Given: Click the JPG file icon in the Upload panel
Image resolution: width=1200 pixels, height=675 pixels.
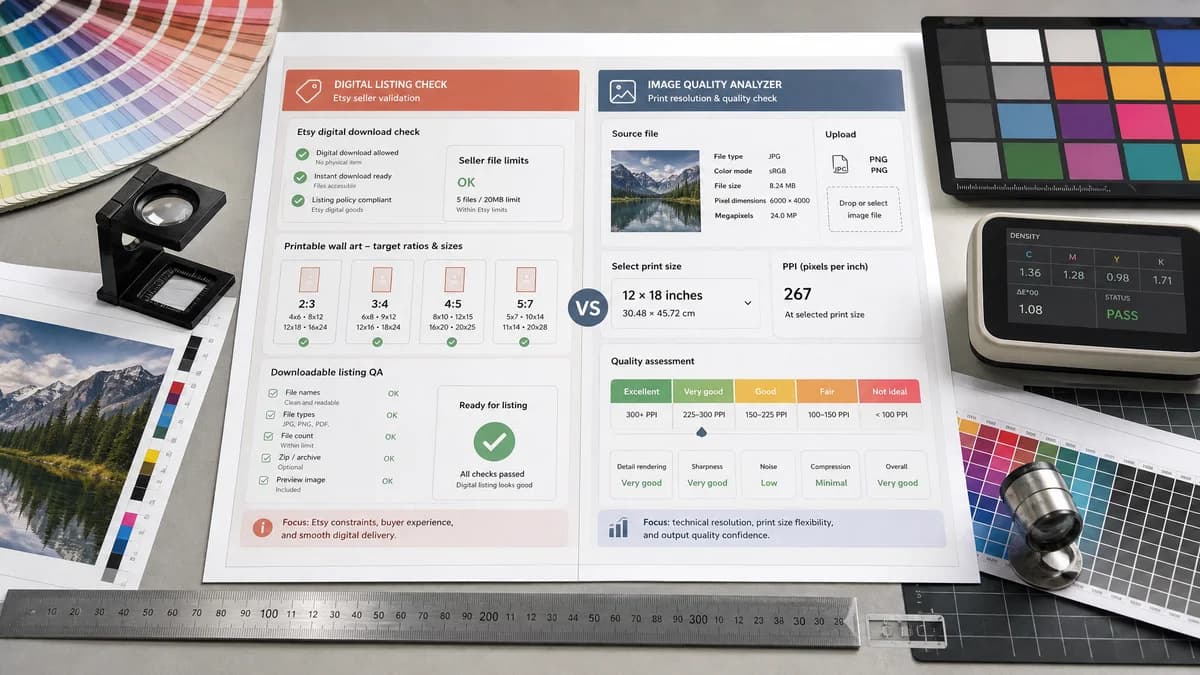Looking at the screenshot, I should click(x=840, y=166).
